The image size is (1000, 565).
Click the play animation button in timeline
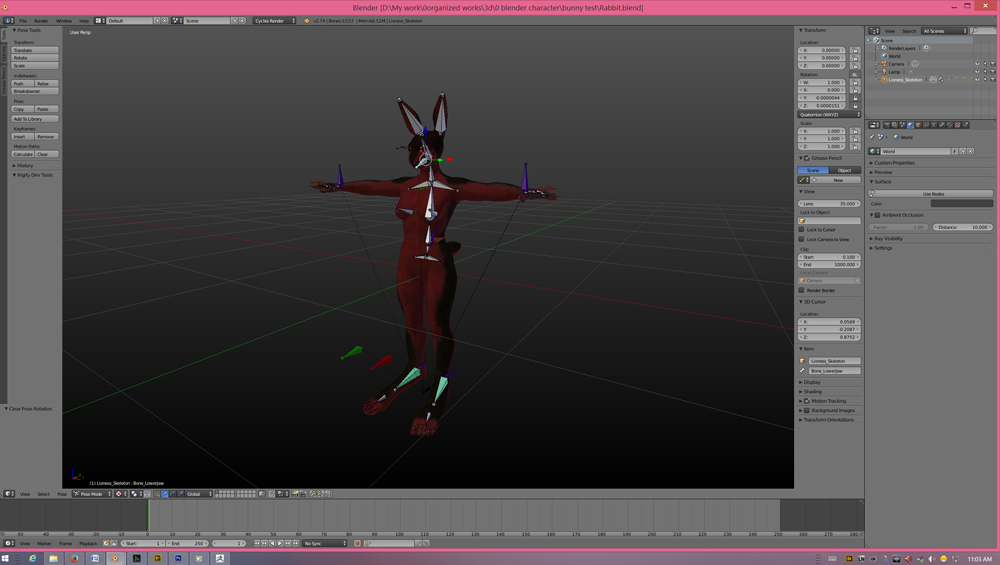(x=280, y=544)
